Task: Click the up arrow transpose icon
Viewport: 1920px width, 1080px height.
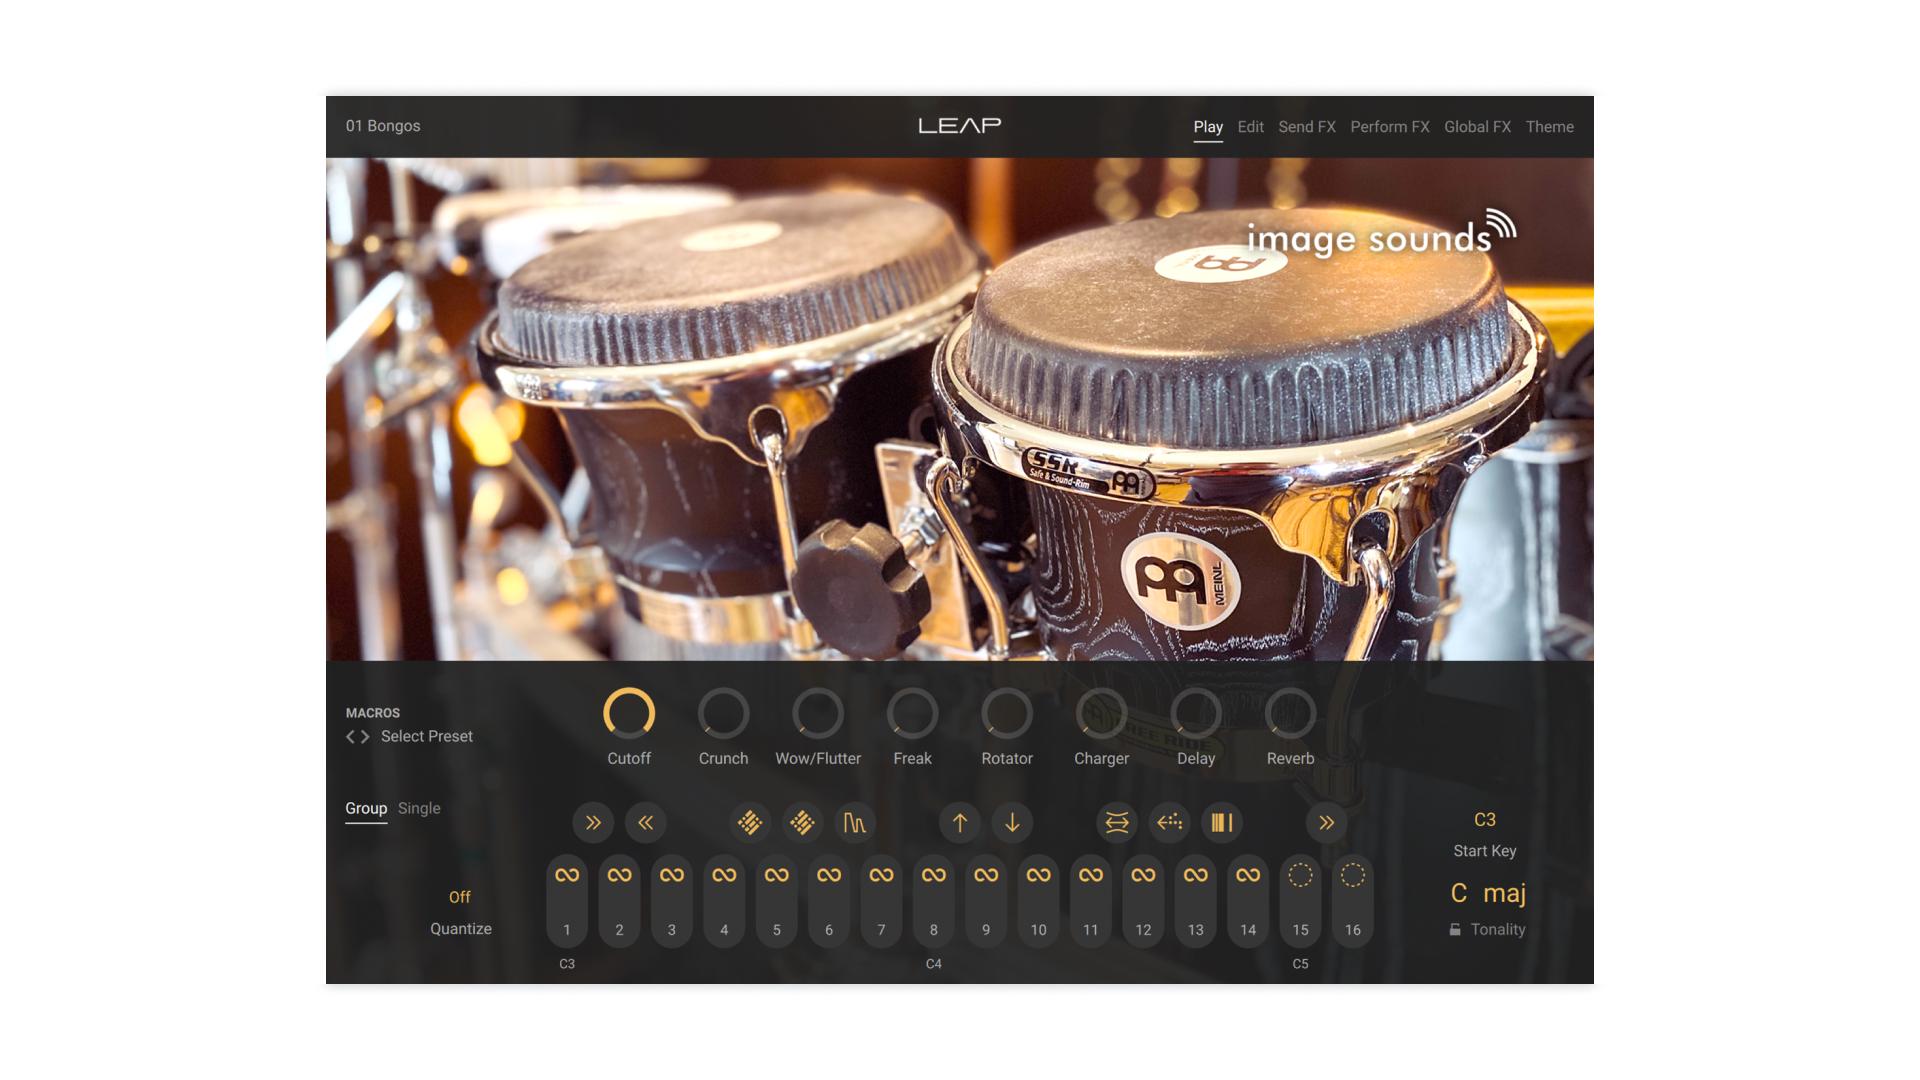Action: tap(959, 822)
